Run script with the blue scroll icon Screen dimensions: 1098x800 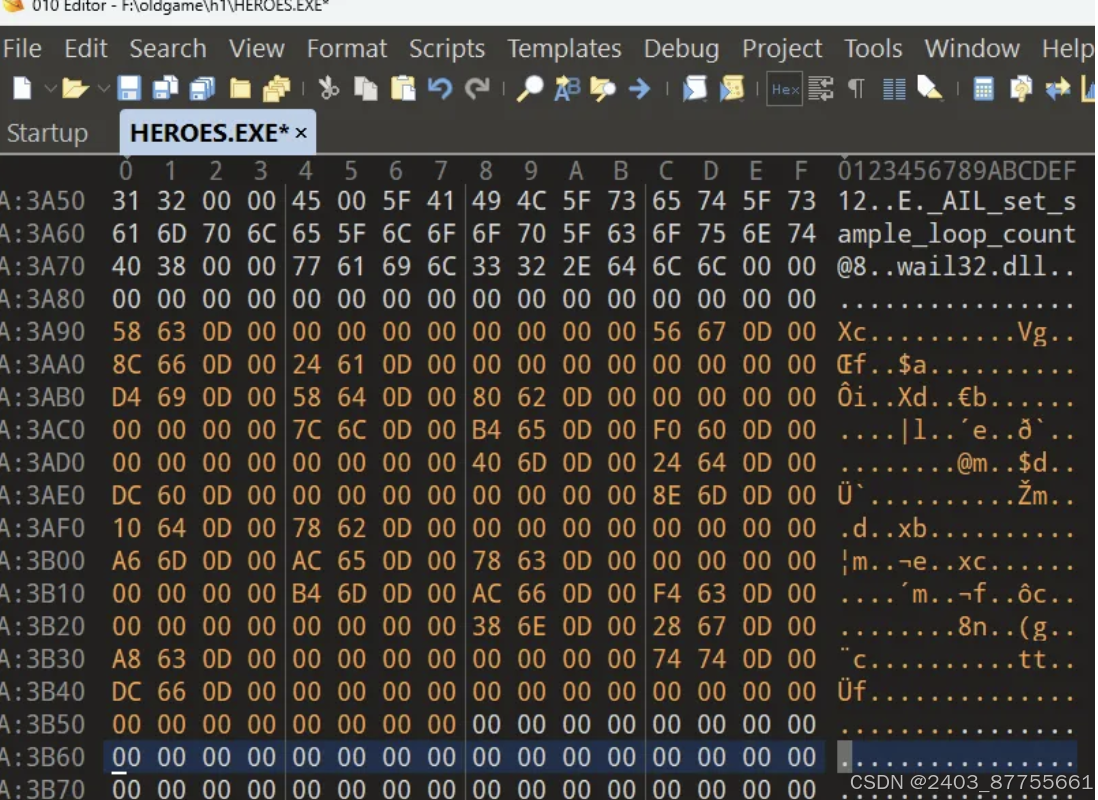click(695, 89)
